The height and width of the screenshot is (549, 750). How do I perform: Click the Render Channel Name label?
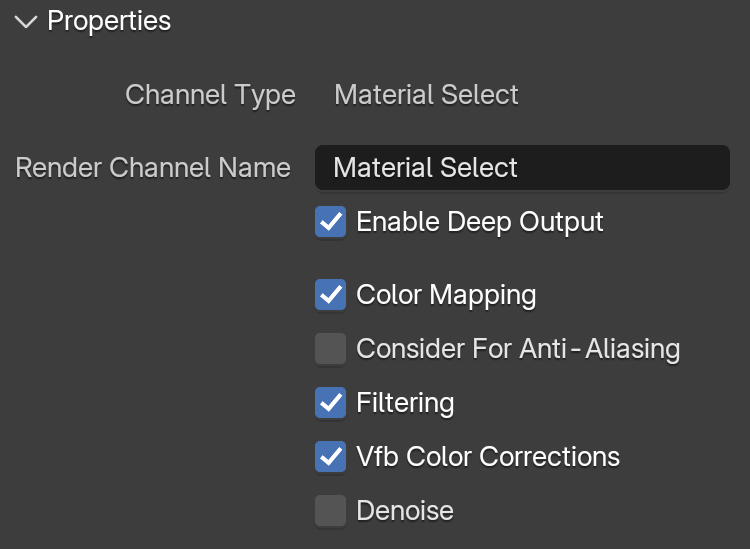153,168
